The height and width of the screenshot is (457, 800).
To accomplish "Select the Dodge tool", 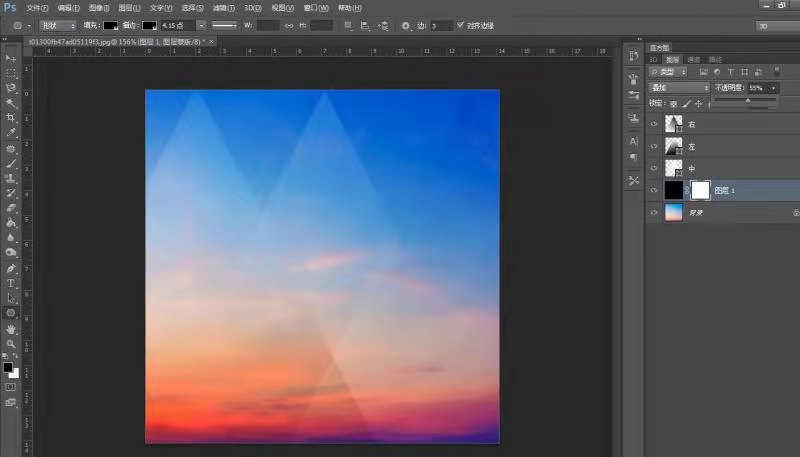I will pos(11,252).
